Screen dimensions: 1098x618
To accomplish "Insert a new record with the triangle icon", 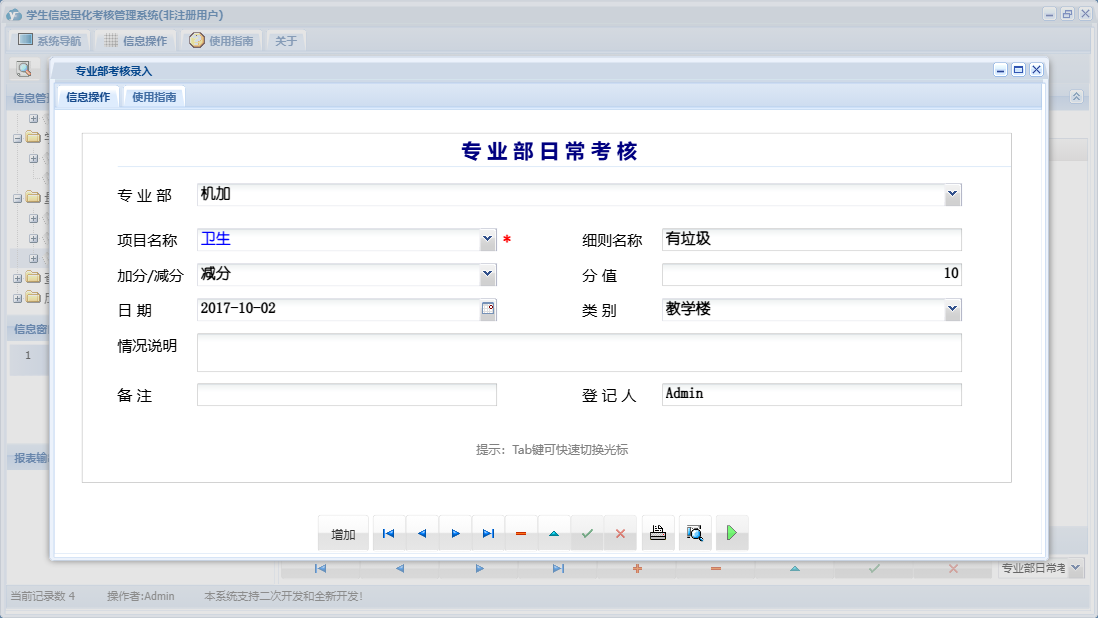I will pos(553,533).
